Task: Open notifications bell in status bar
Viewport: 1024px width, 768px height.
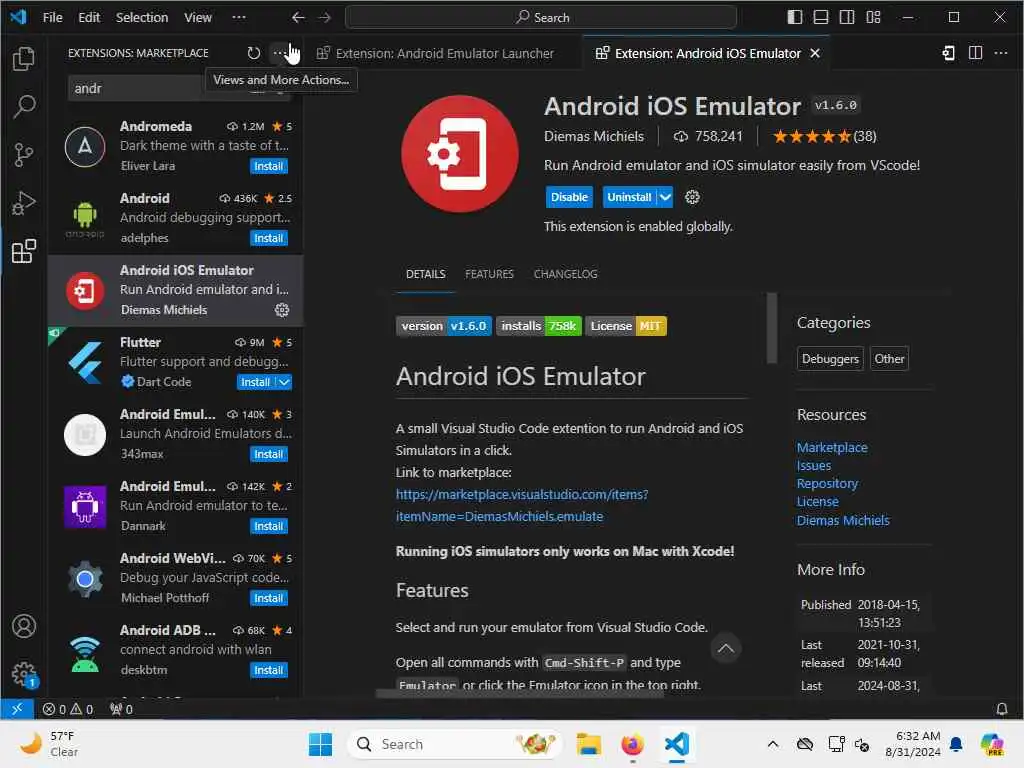Action: pyautogui.click(x=1001, y=709)
